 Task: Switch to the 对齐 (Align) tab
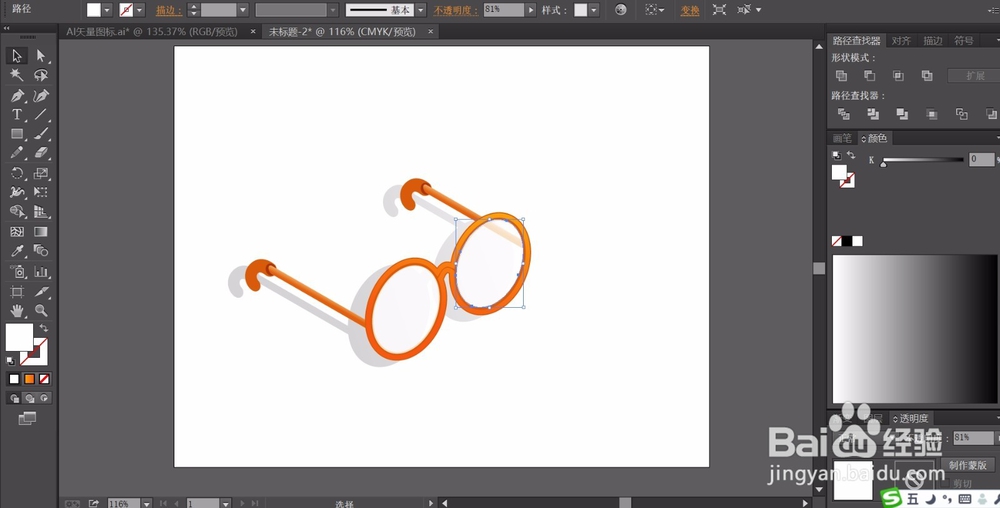click(x=901, y=41)
